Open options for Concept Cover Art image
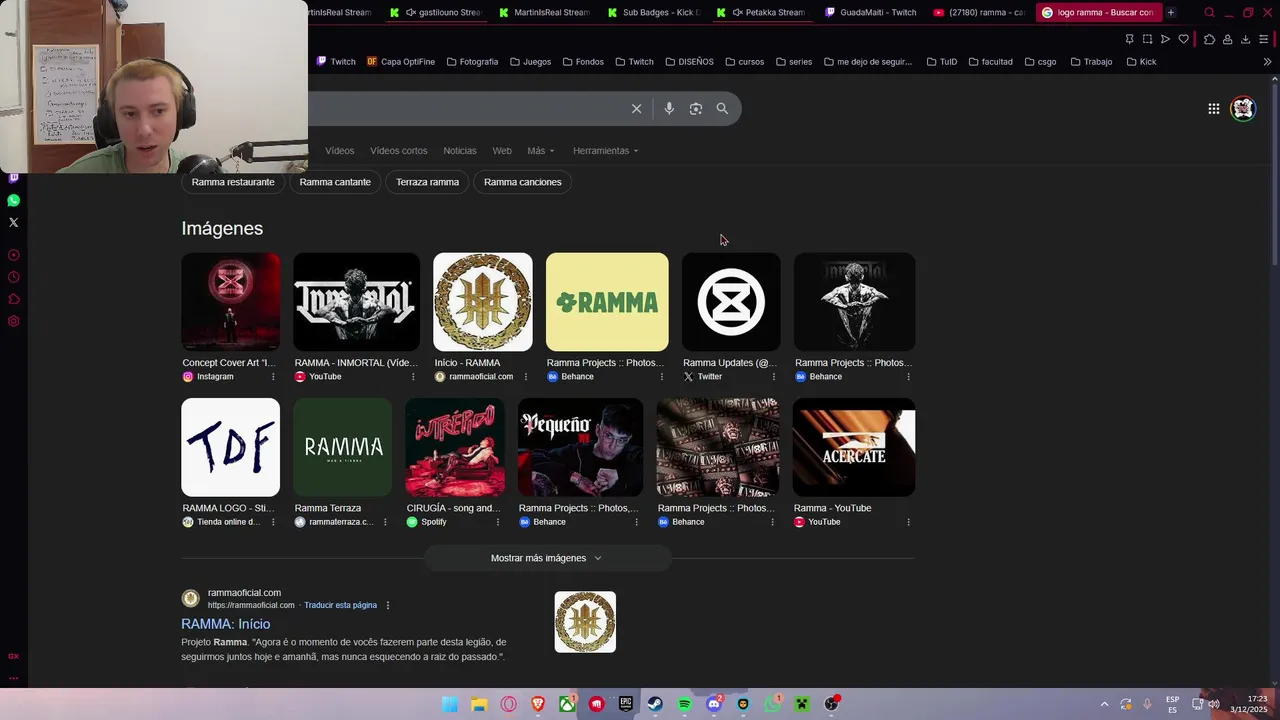 273,377
